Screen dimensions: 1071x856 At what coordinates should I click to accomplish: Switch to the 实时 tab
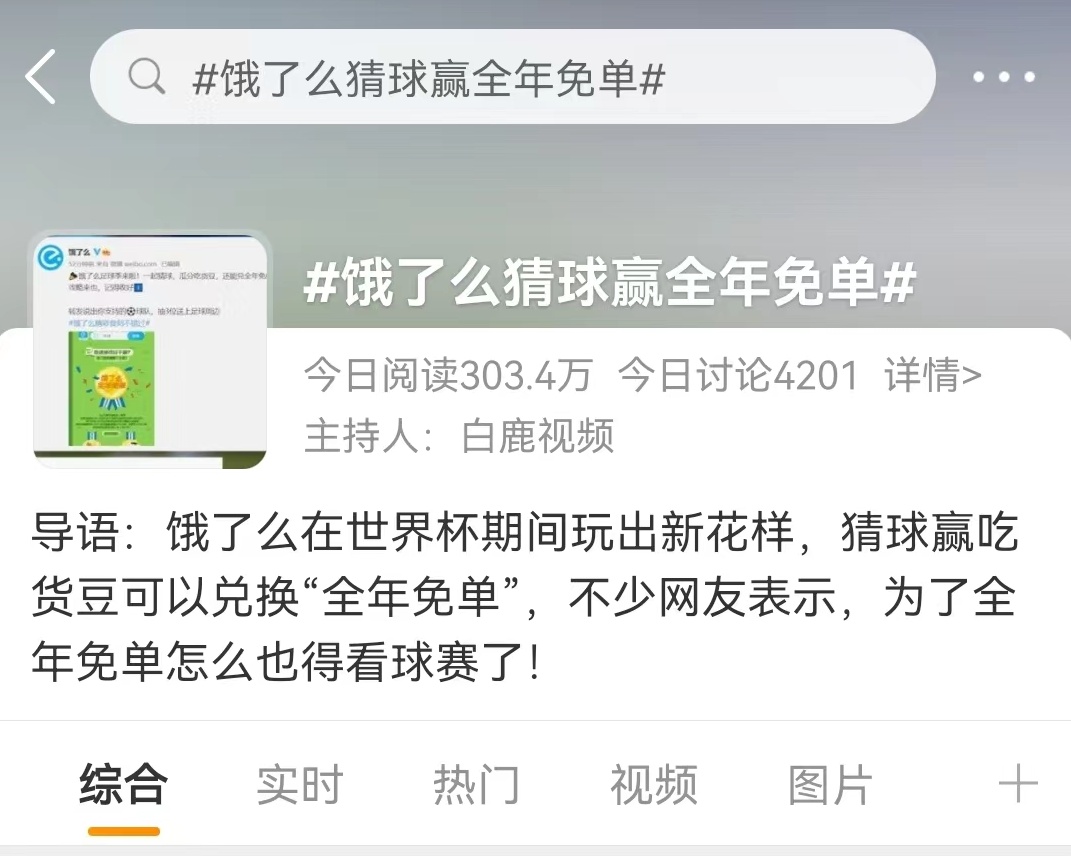pyautogui.click(x=300, y=784)
